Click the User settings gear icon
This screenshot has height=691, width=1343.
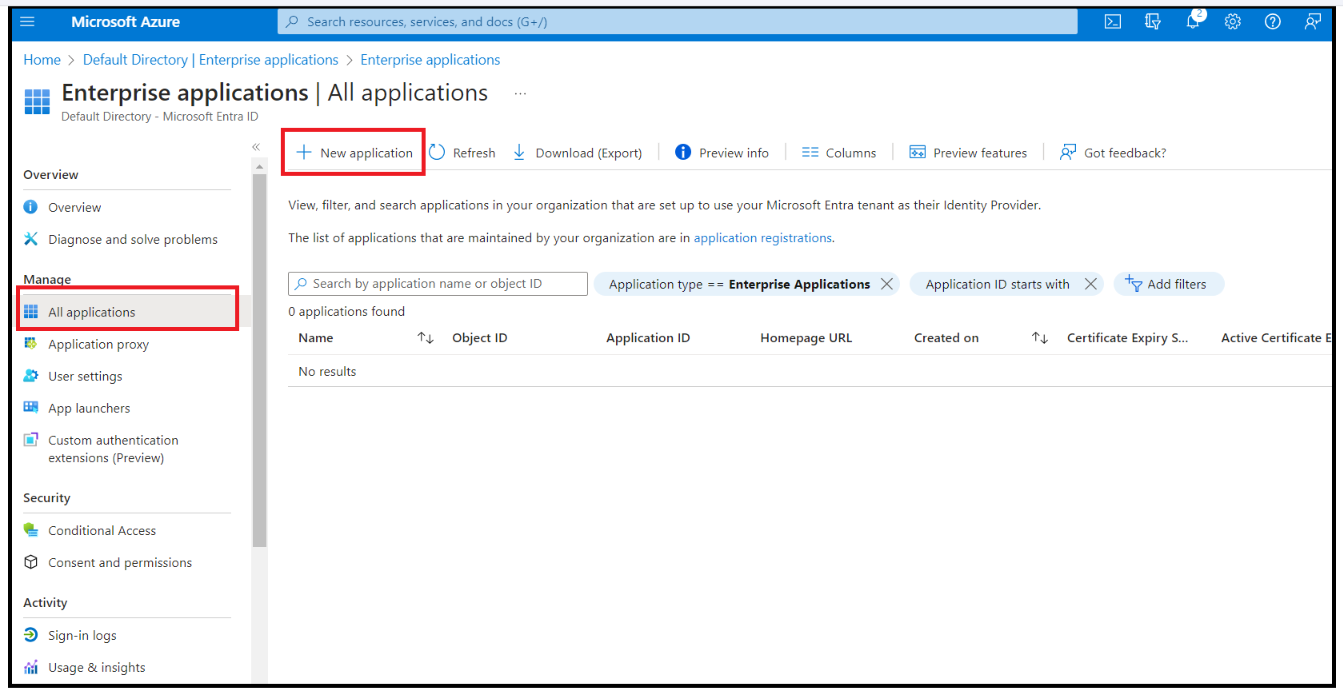(x=31, y=376)
